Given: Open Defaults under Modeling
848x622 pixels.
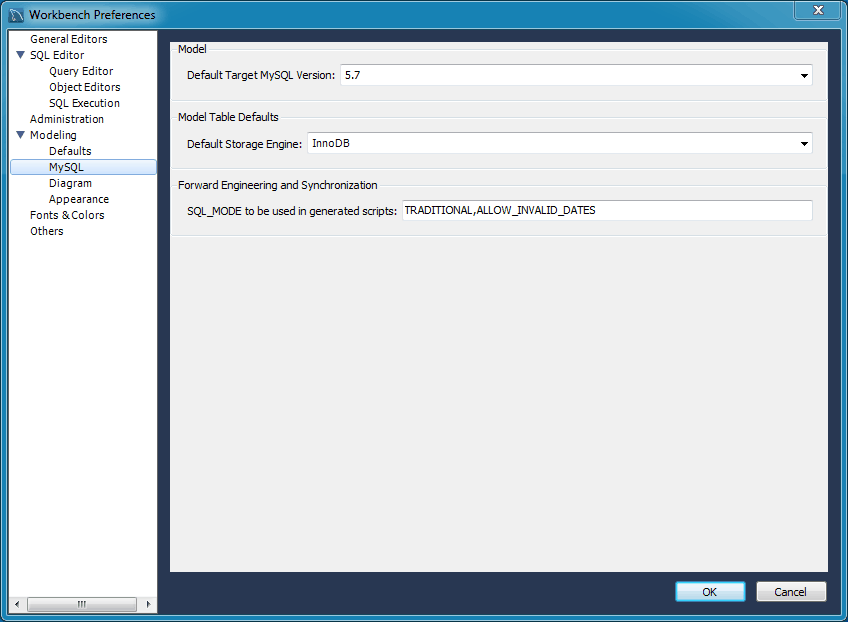Looking at the screenshot, I should point(70,151).
